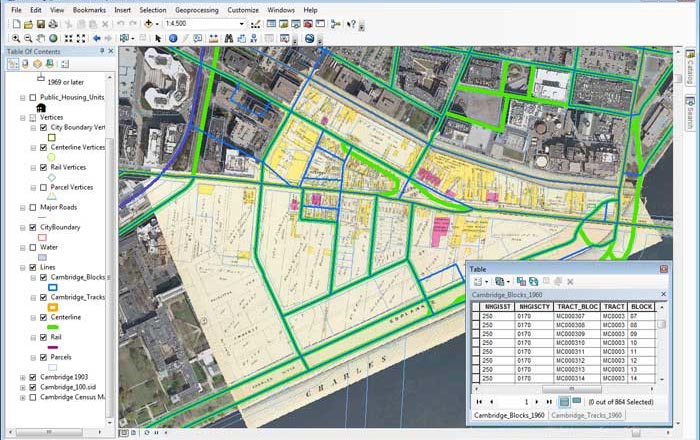
Task: Activate the Measure tool
Action: click(213, 39)
